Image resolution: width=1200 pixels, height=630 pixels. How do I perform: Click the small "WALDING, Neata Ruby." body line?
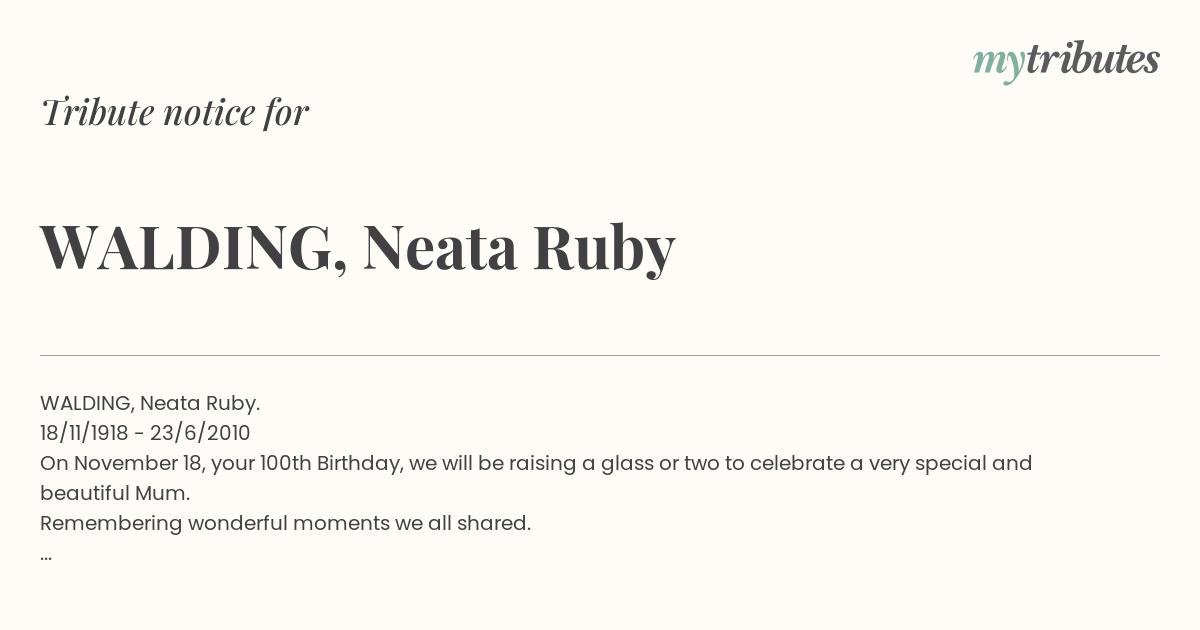tap(150, 403)
